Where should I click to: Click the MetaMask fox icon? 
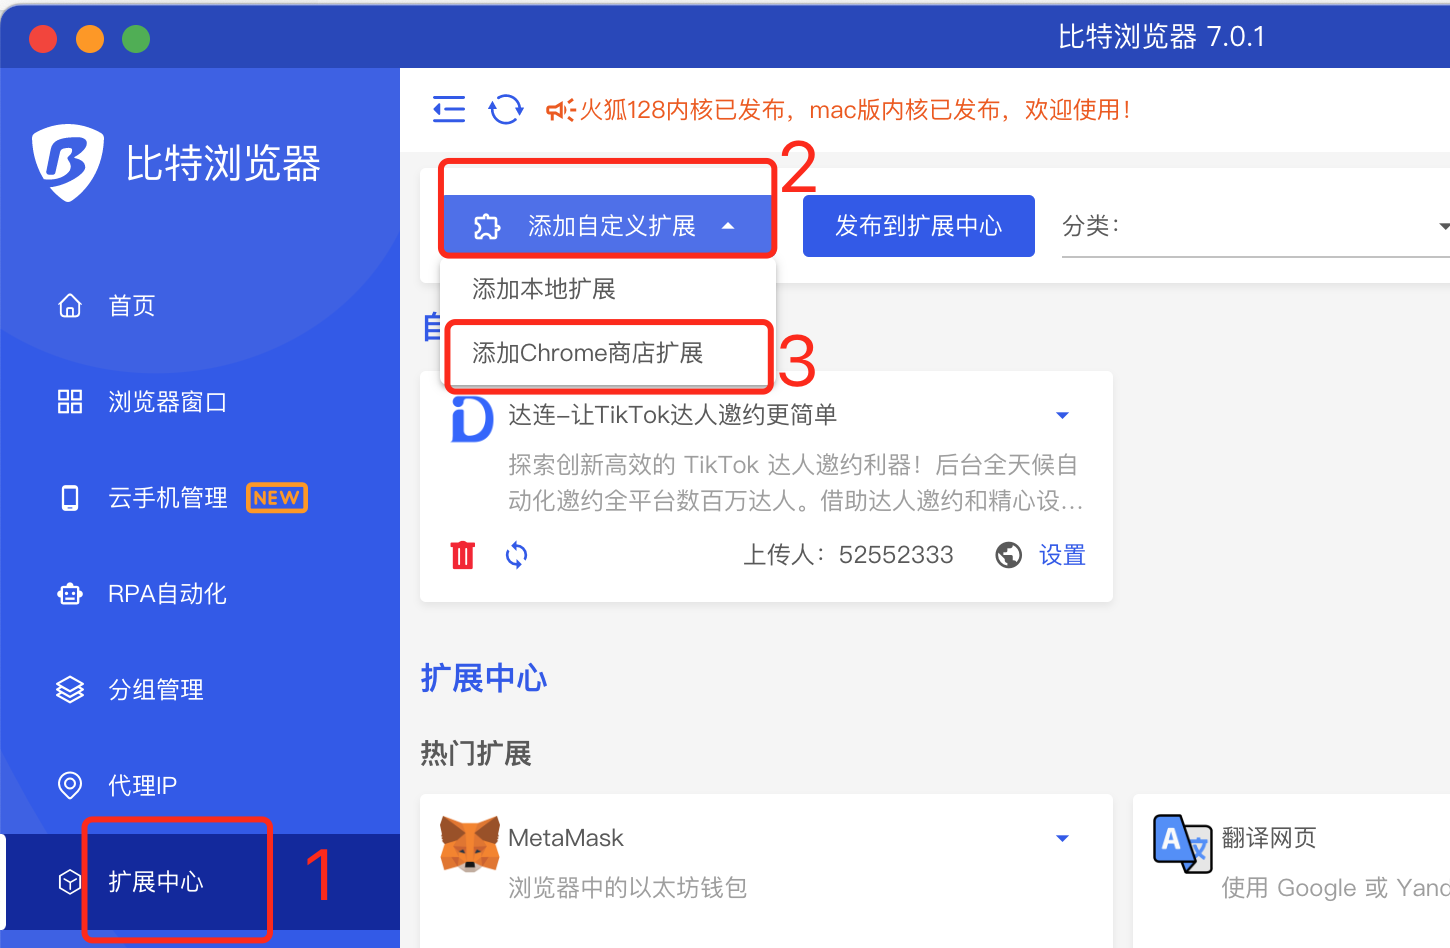(x=470, y=843)
